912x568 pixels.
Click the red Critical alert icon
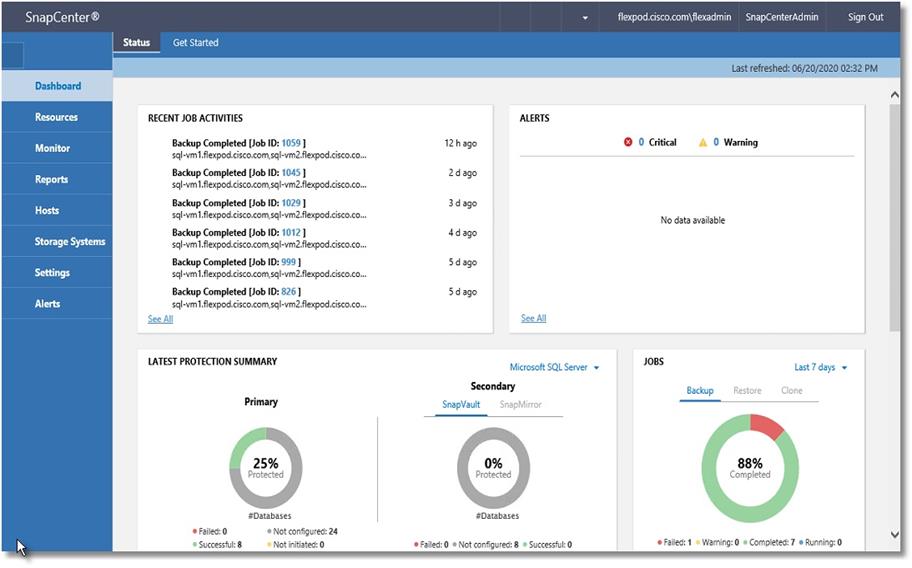tap(628, 142)
